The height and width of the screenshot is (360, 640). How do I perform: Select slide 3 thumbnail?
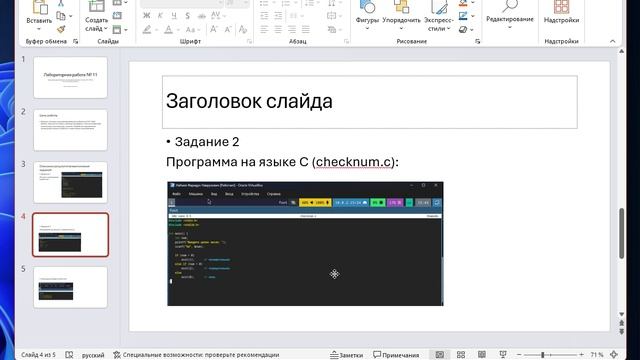point(70,182)
